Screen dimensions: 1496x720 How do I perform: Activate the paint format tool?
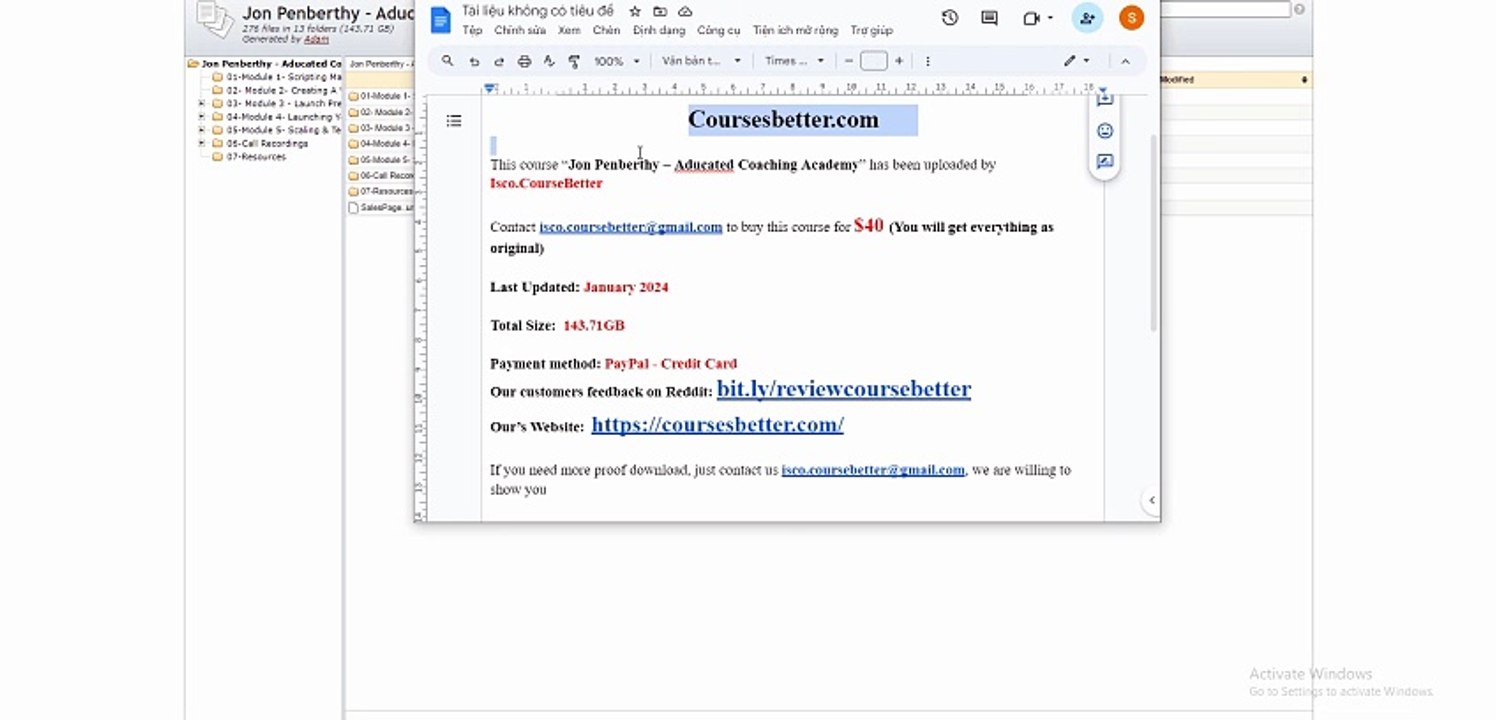574,61
